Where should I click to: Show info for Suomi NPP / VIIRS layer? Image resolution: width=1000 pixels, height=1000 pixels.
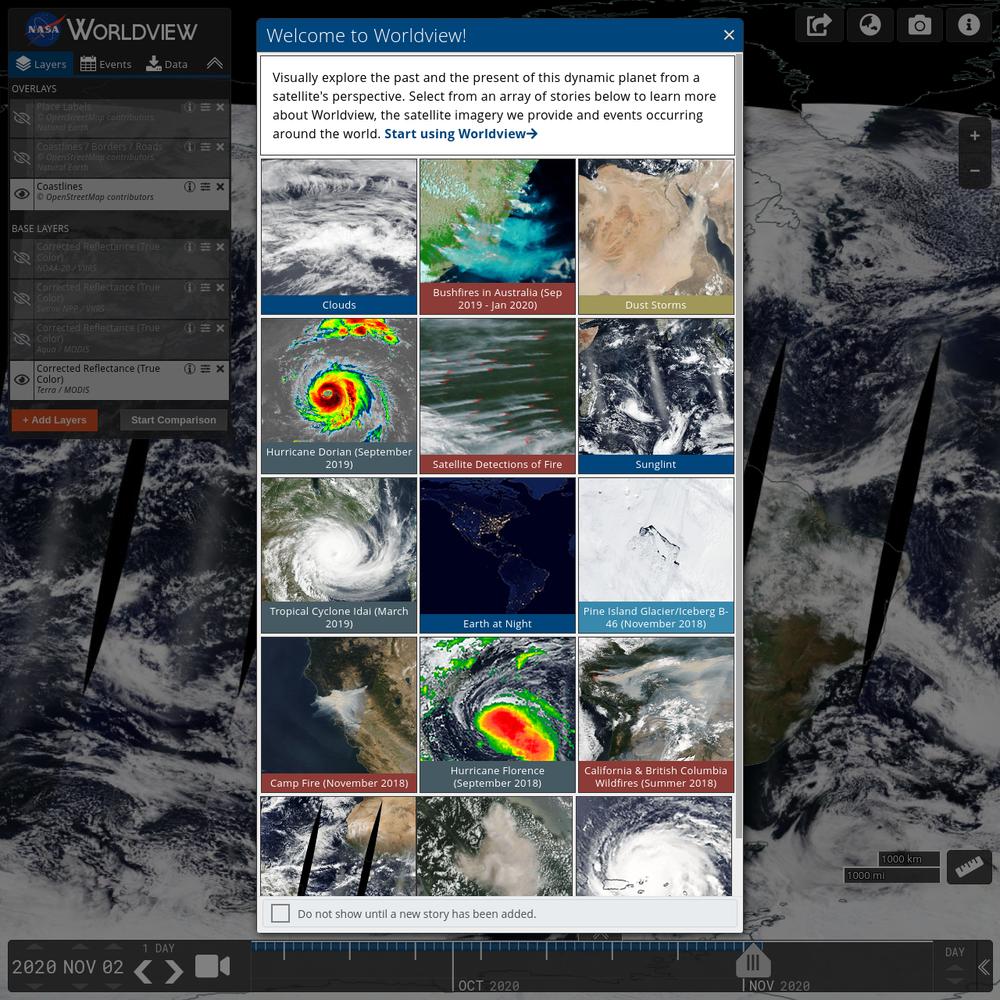click(x=189, y=288)
